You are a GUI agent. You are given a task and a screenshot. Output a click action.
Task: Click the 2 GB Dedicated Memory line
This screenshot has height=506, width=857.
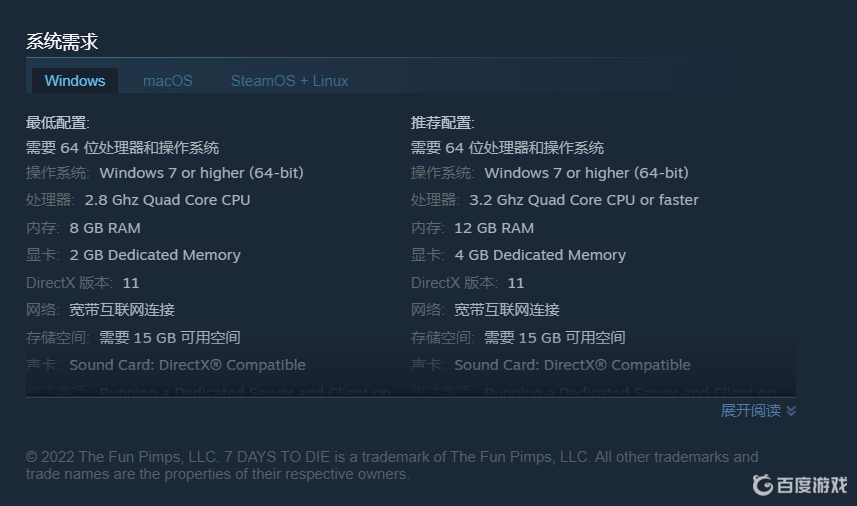[155, 255]
